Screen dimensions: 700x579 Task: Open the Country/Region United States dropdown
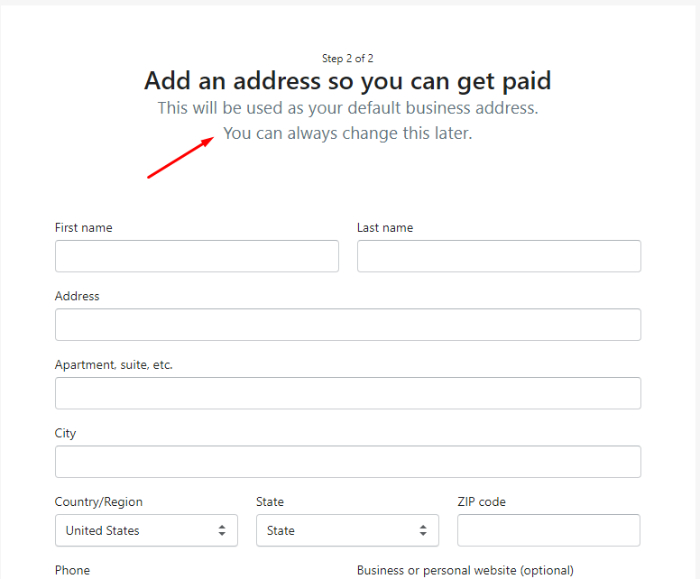tap(146, 530)
